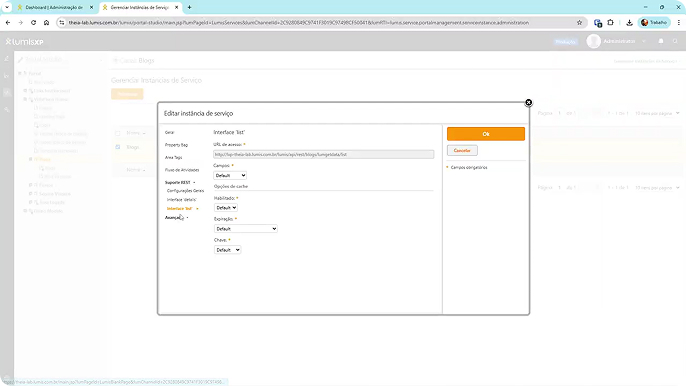Switch to the Dashboard browser tab
Image resolution: width=686 pixels, height=386 pixels.
tap(53, 7)
